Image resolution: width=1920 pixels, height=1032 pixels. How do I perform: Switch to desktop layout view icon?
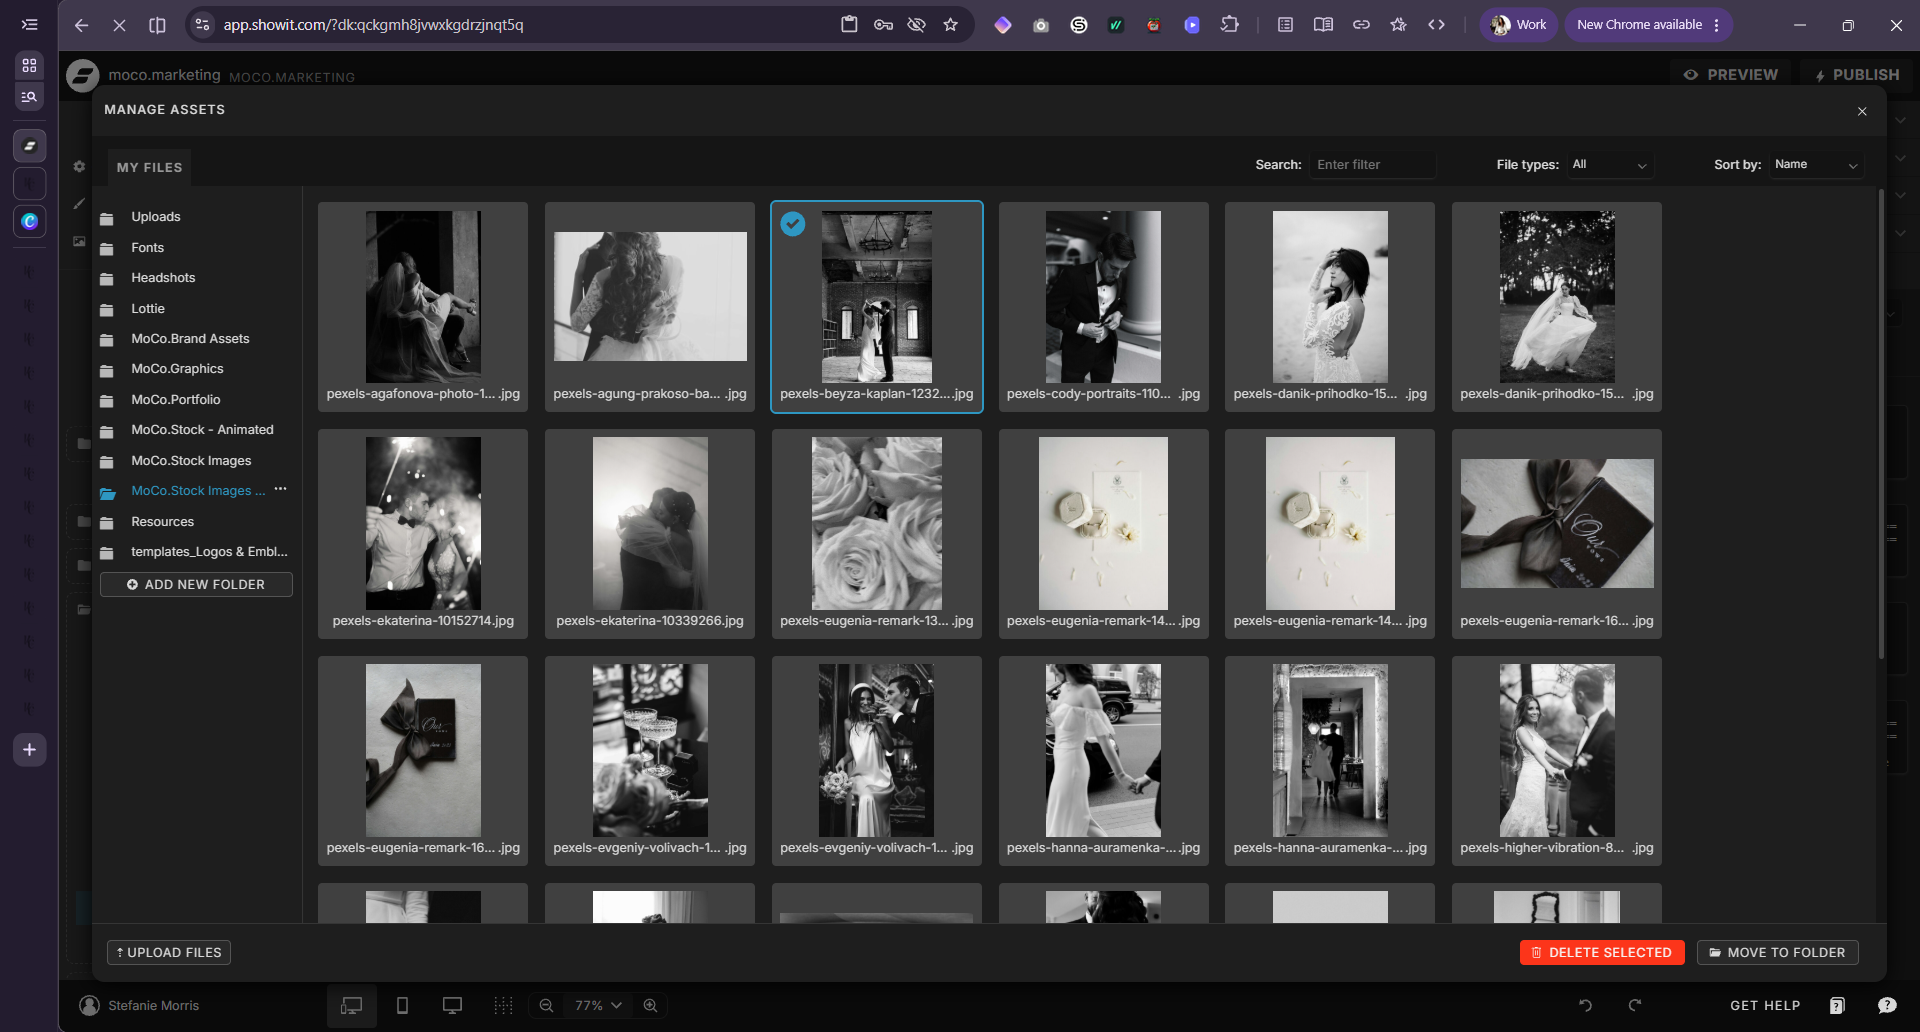point(352,1006)
